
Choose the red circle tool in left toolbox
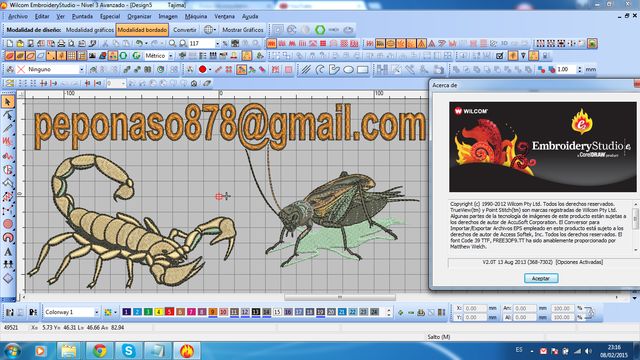coord(8,224)
